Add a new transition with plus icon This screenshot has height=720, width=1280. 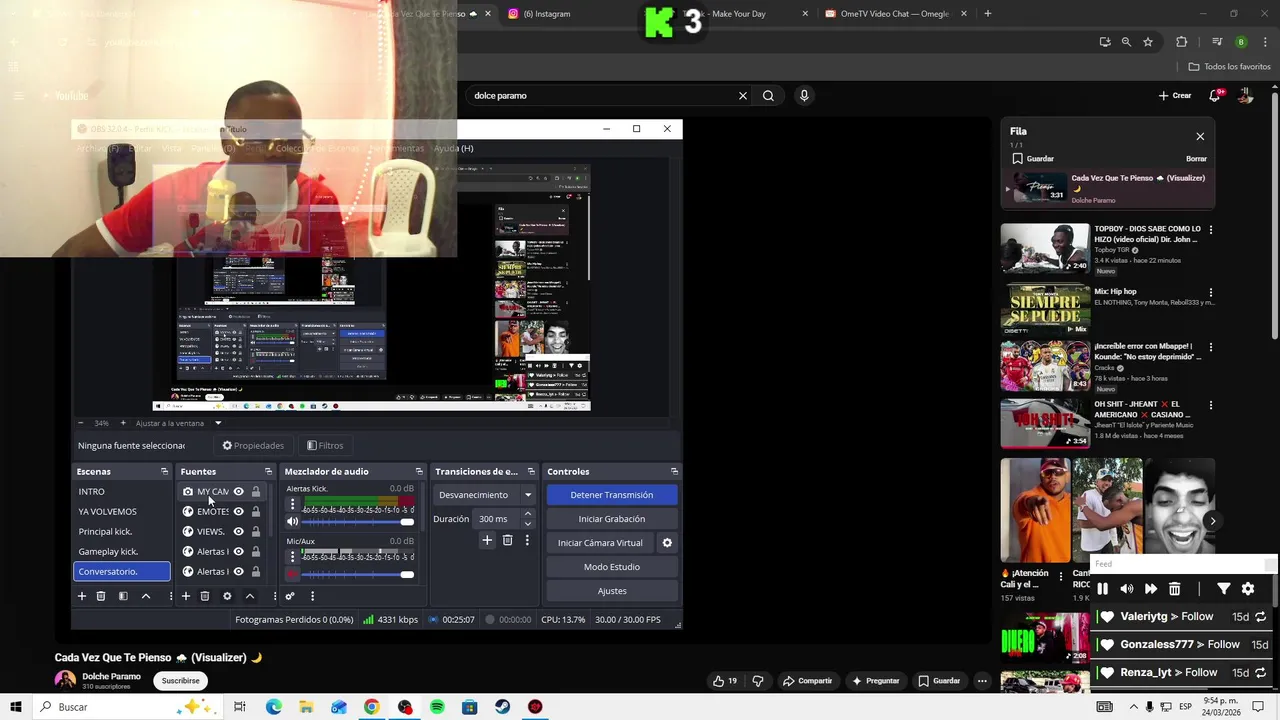487,540
